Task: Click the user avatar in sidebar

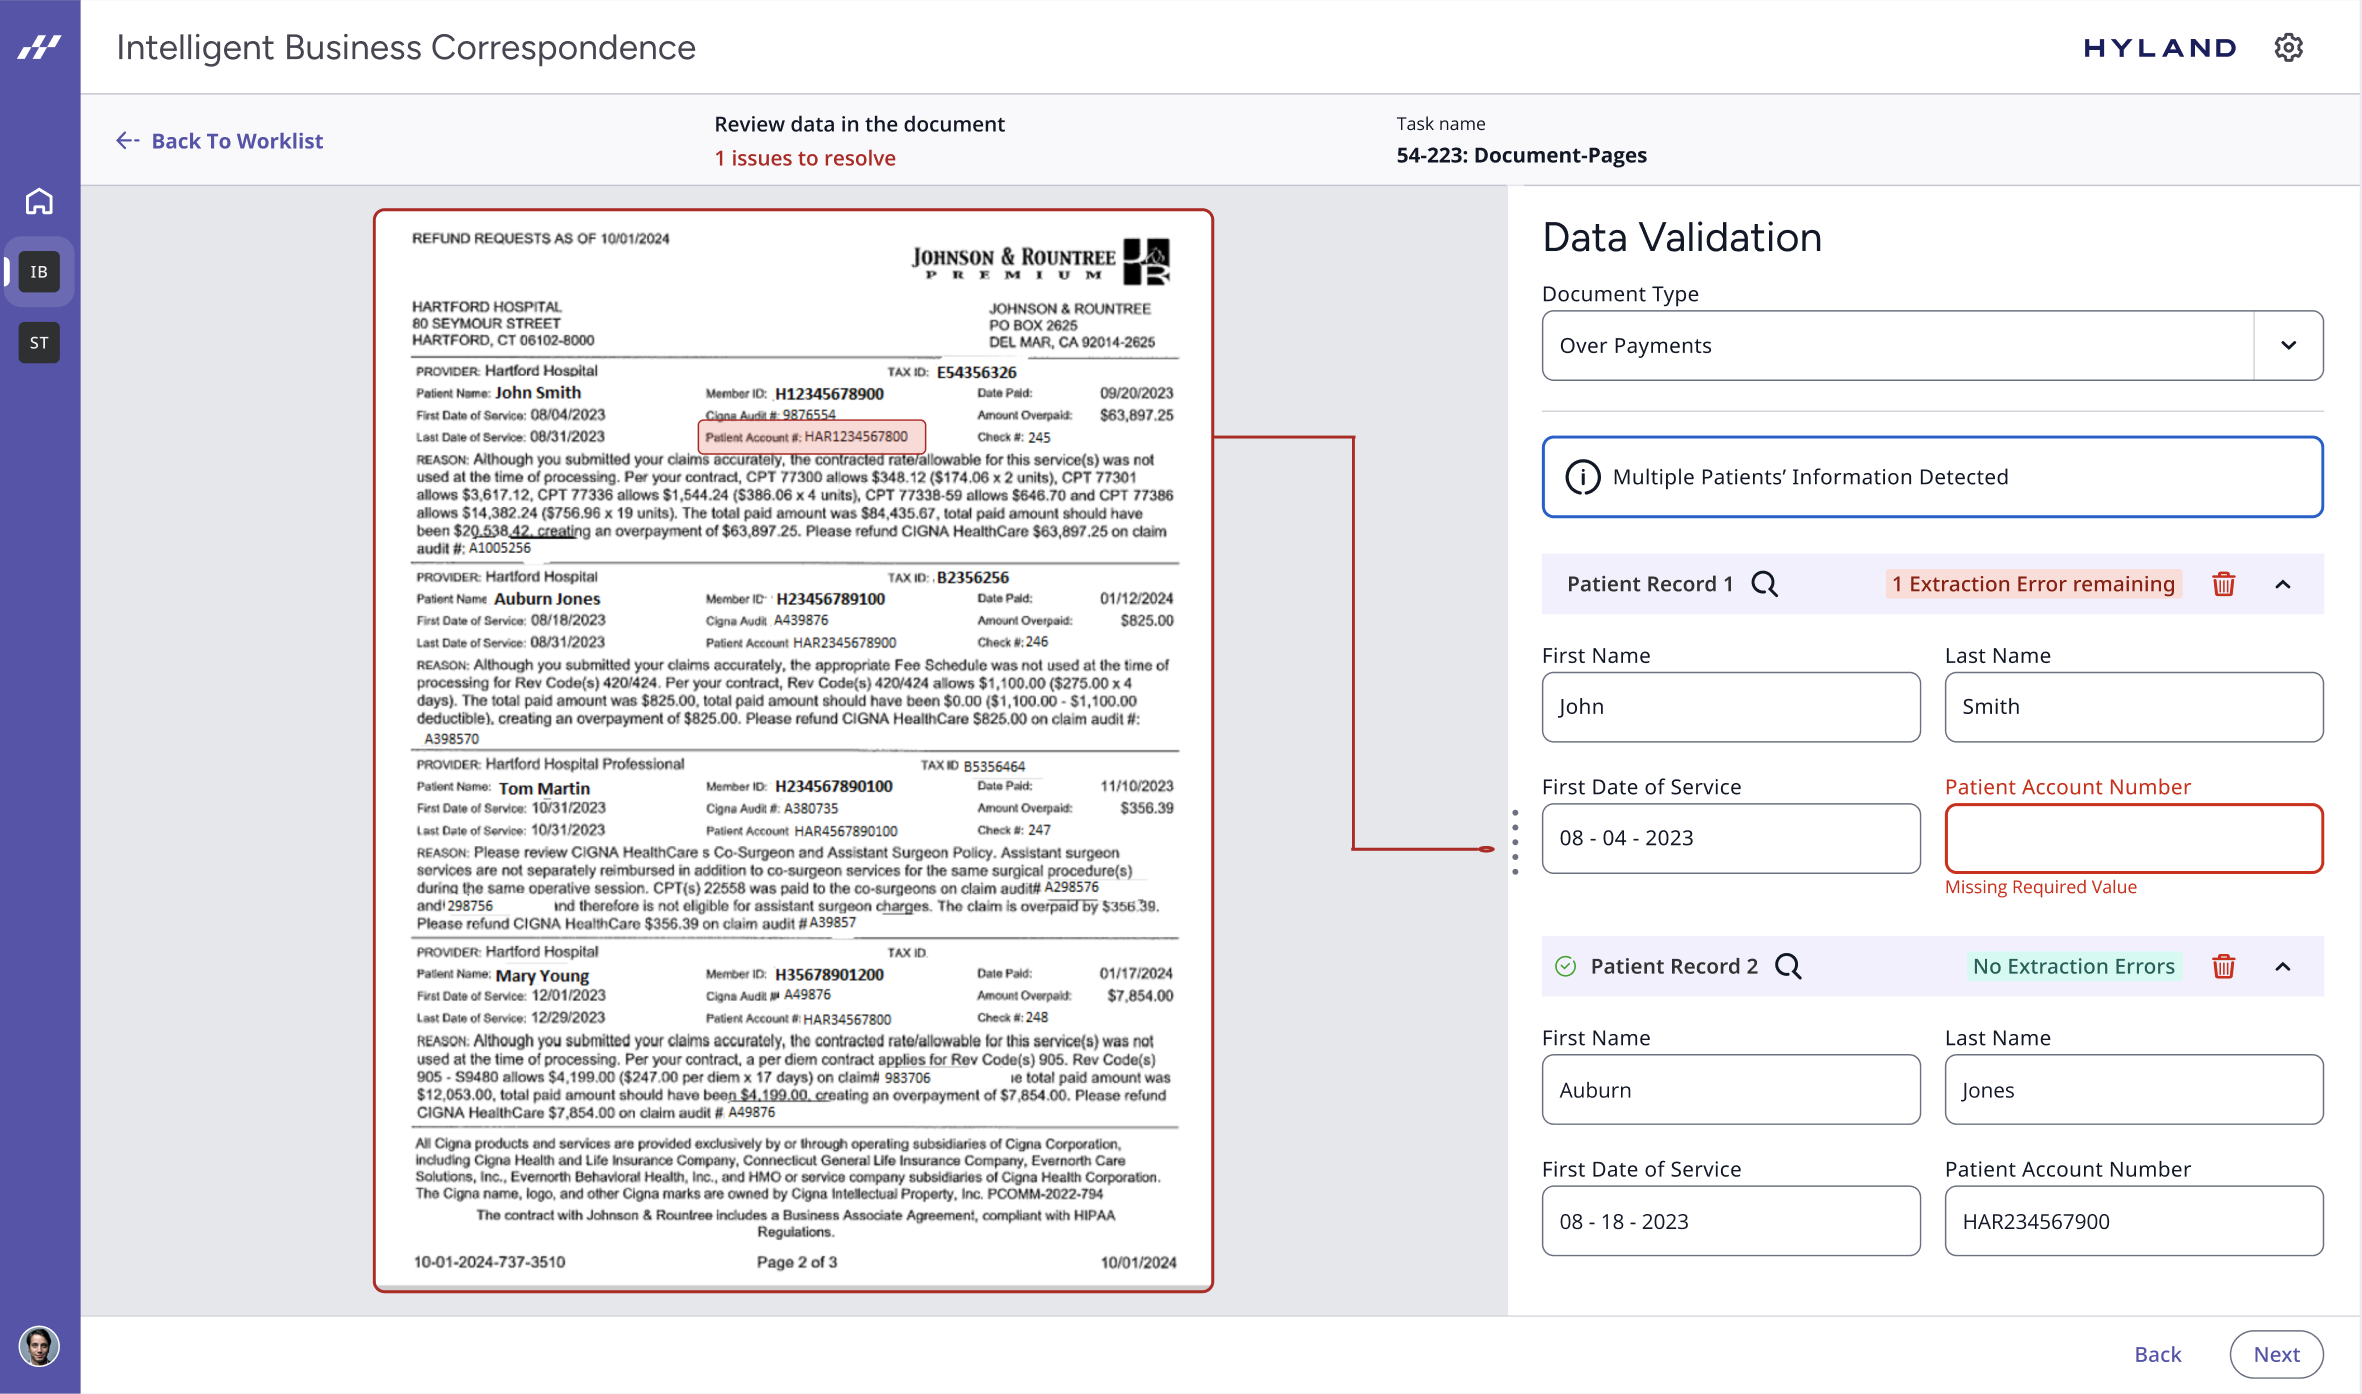Action: pyautogui.click(x=39, y=1346)
